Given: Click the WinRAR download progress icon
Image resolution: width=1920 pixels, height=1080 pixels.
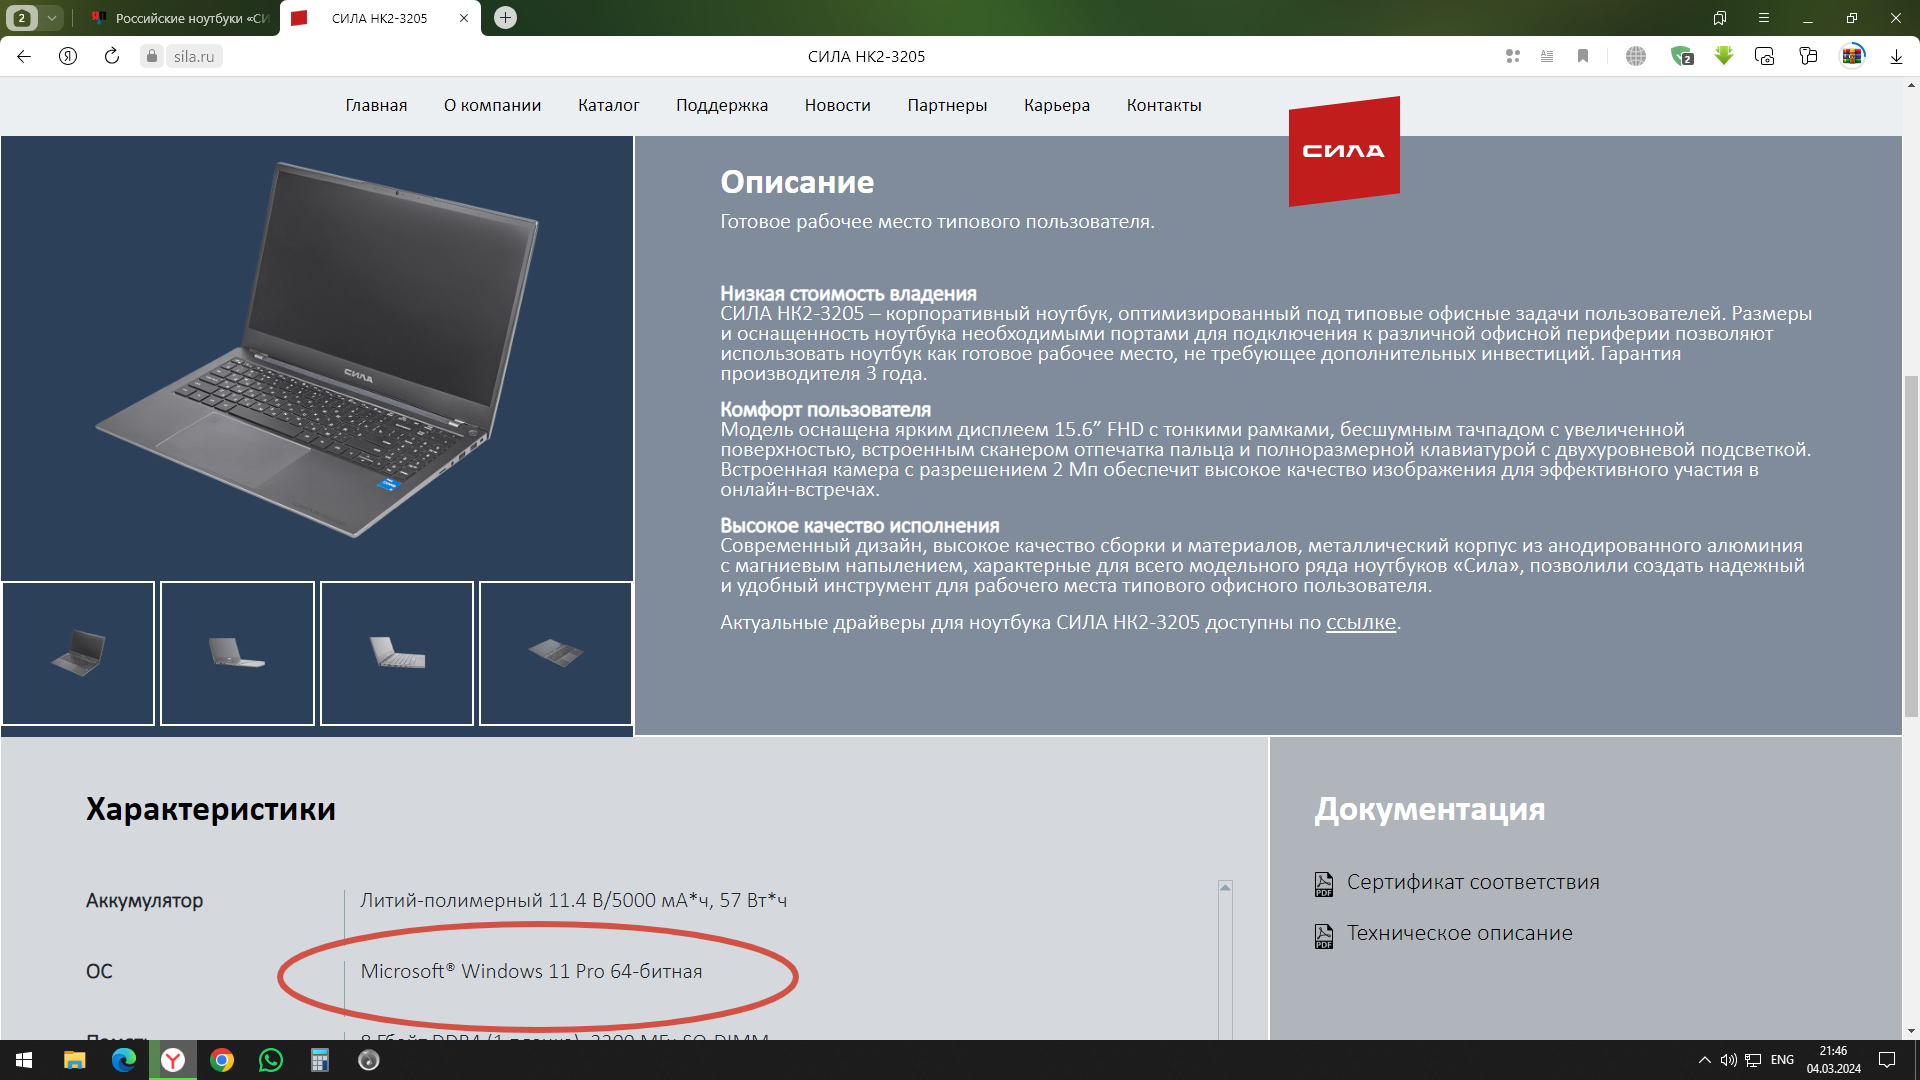Looking at the screenshot, I should pos(1853,56).
